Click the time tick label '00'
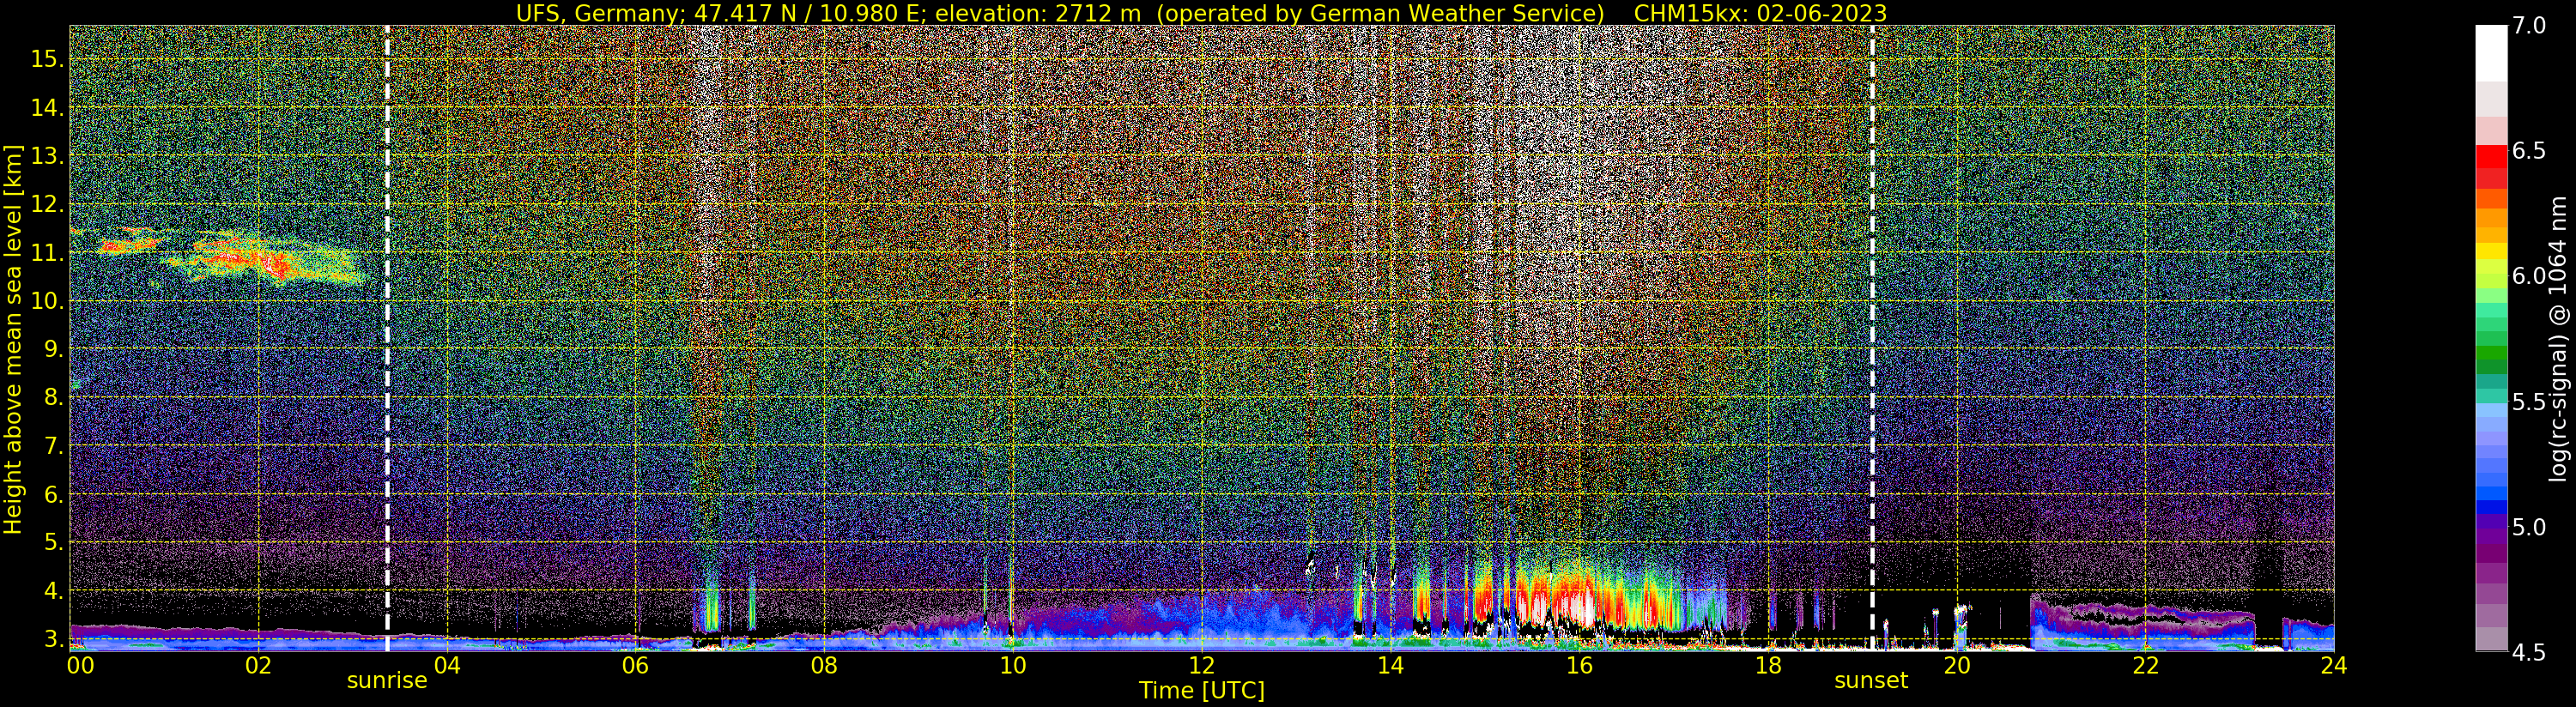This screenshot has height=707, width=2576. tap(79, 665)
